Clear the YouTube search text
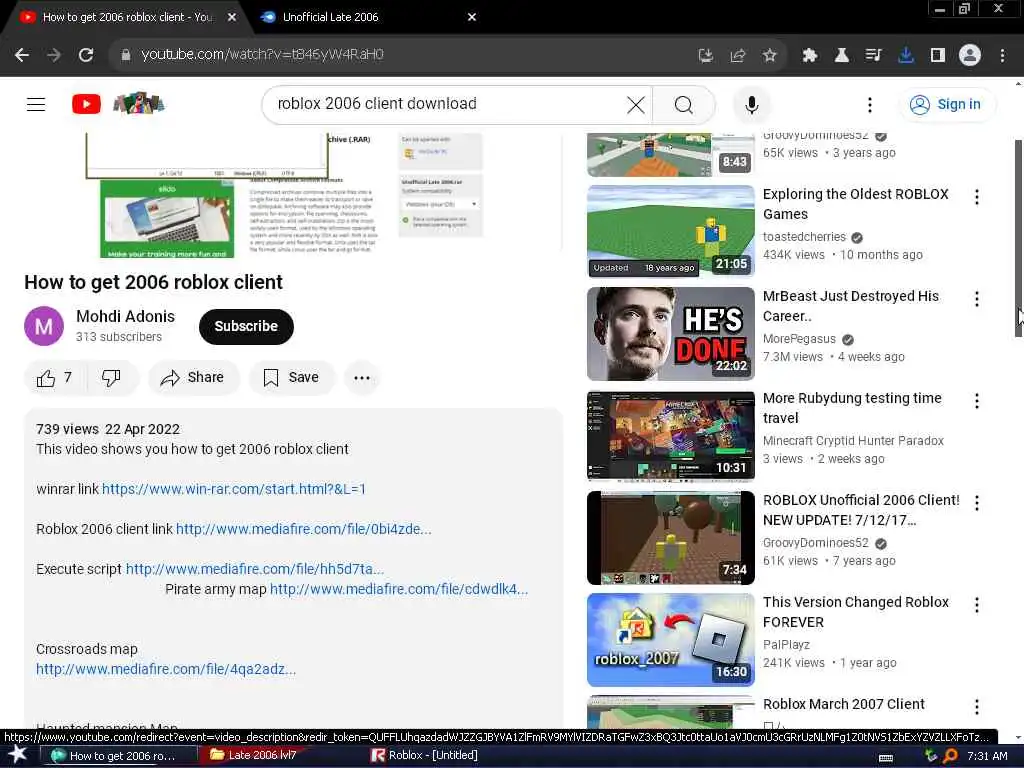Viewport: 1024px width, 768px height. point(635,104)
